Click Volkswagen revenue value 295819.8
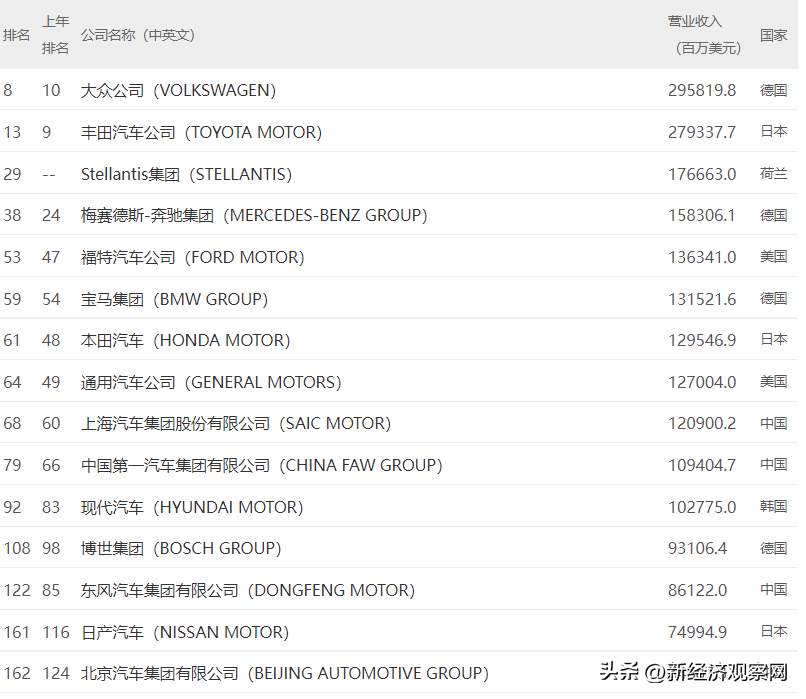806x699 pixels. click(x=702, y=90)
